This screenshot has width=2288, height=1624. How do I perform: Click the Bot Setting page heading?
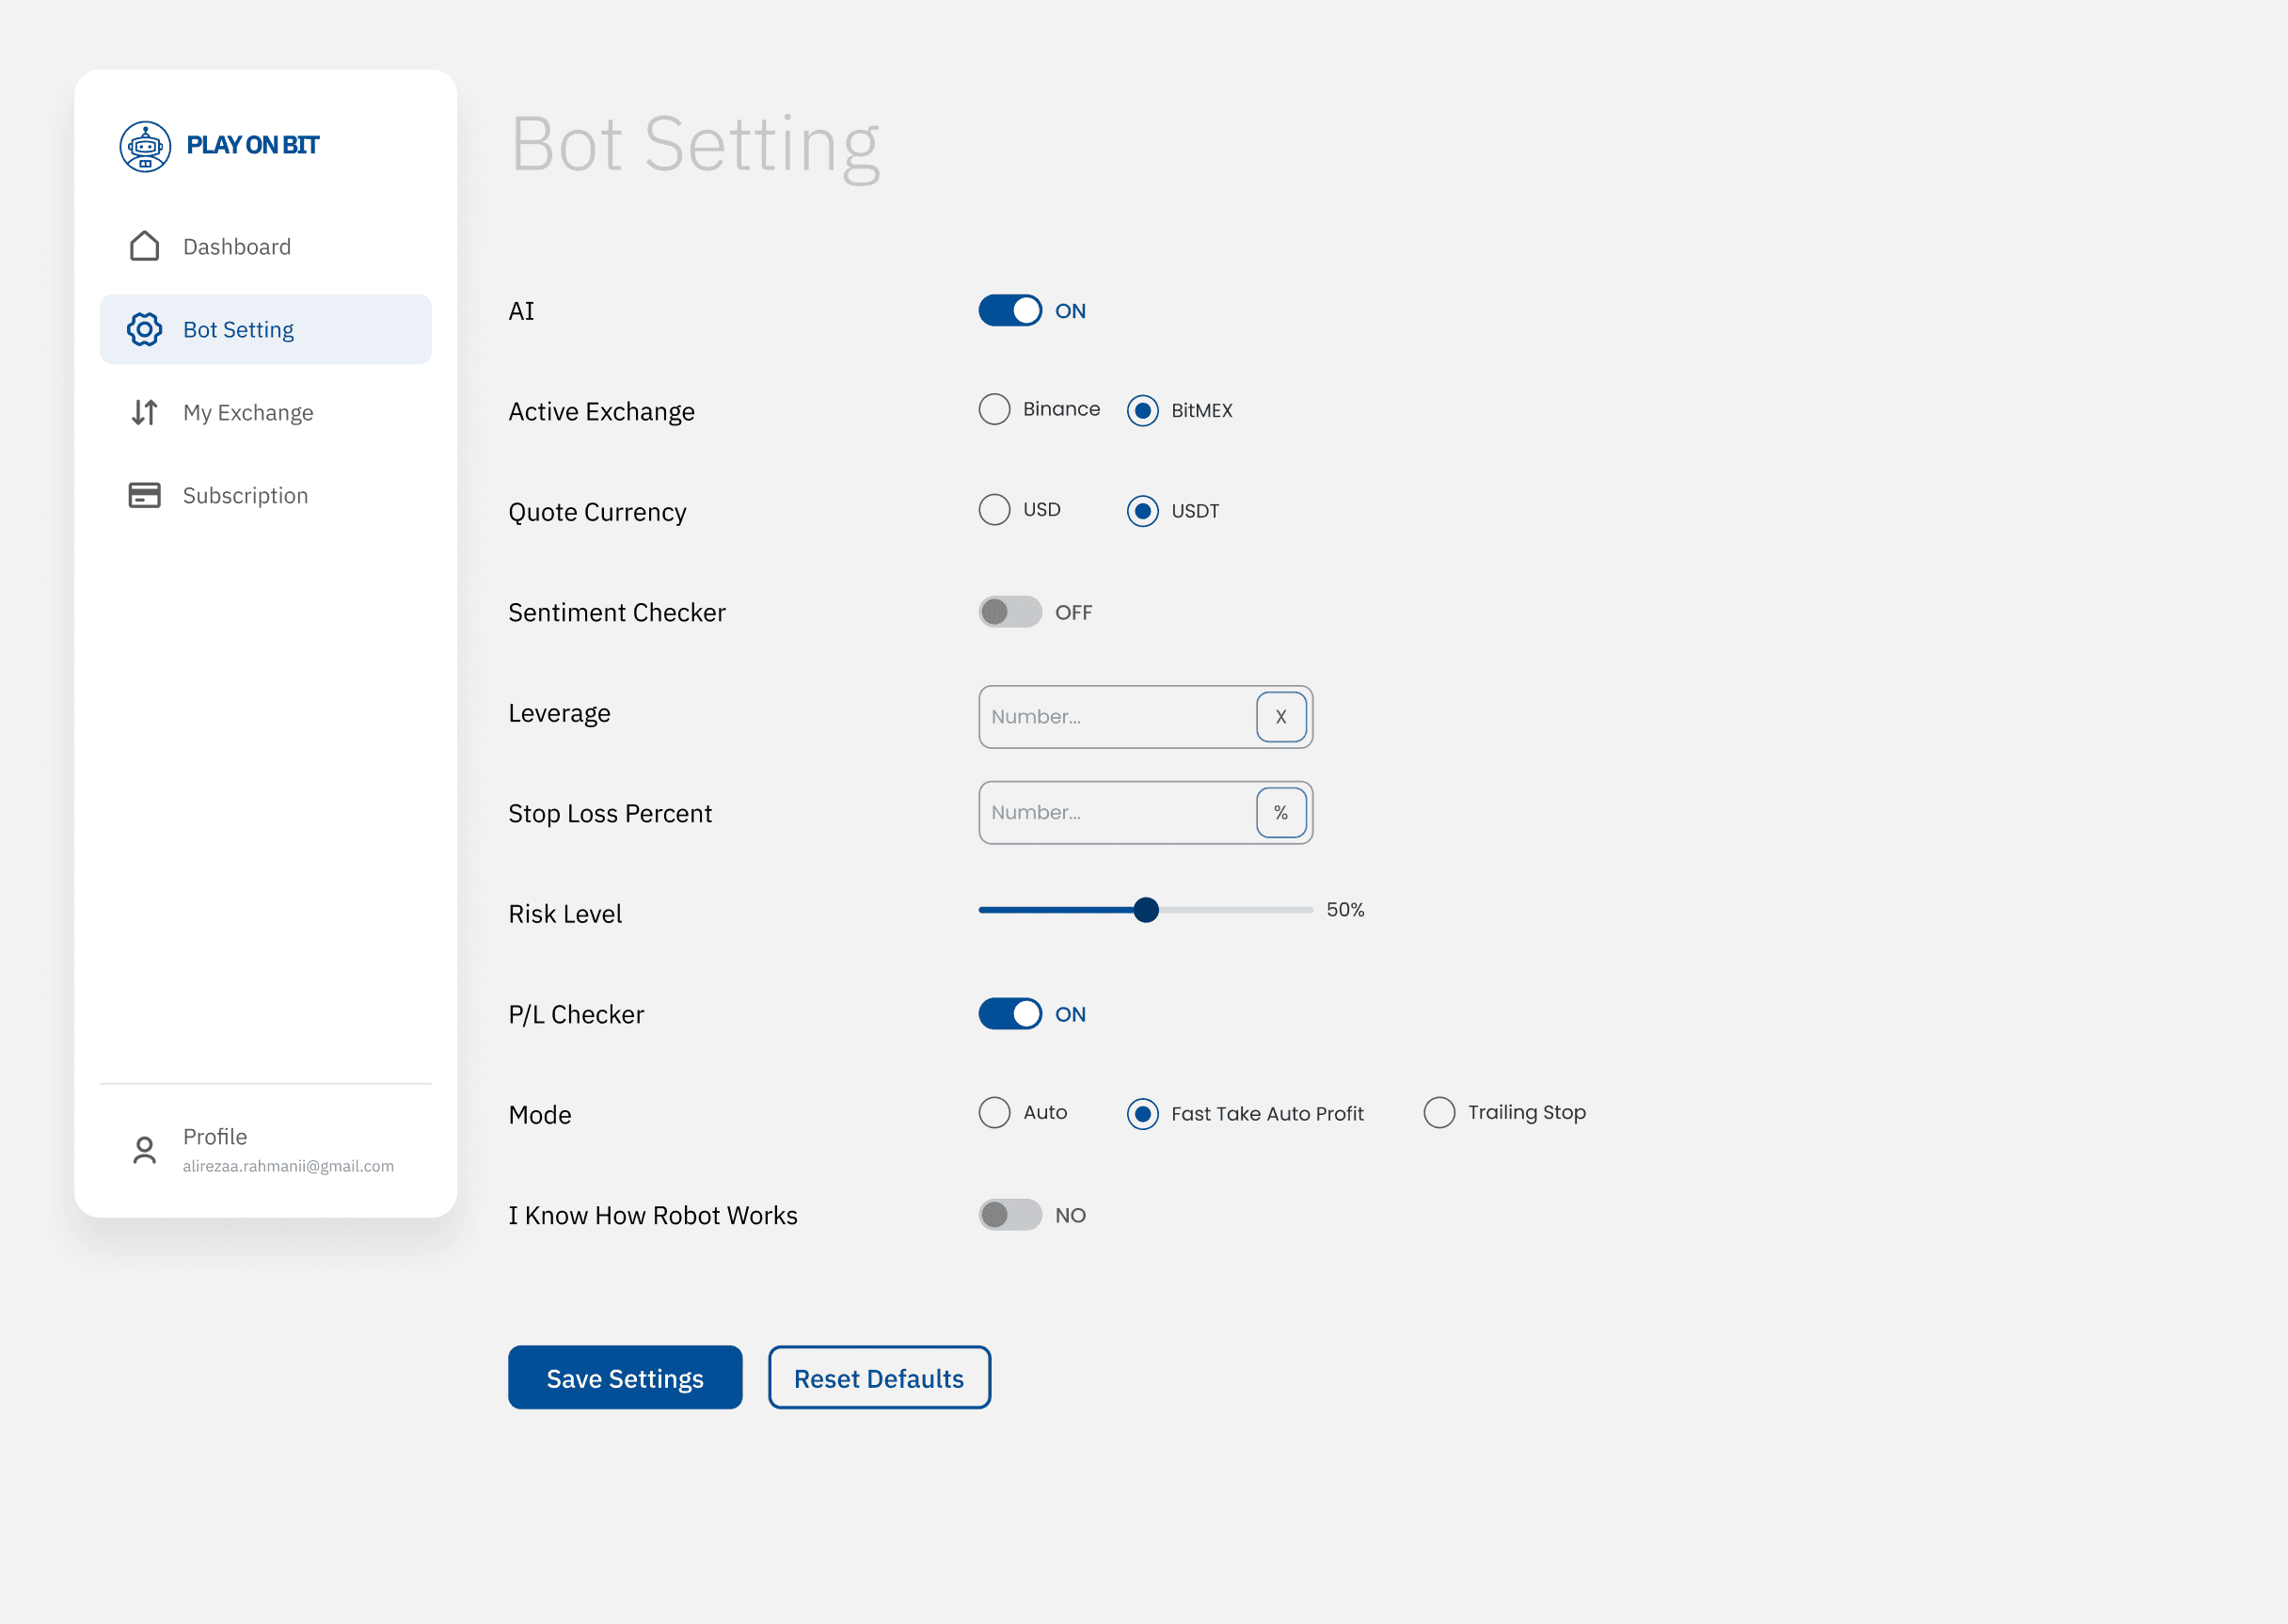[695, 145]
